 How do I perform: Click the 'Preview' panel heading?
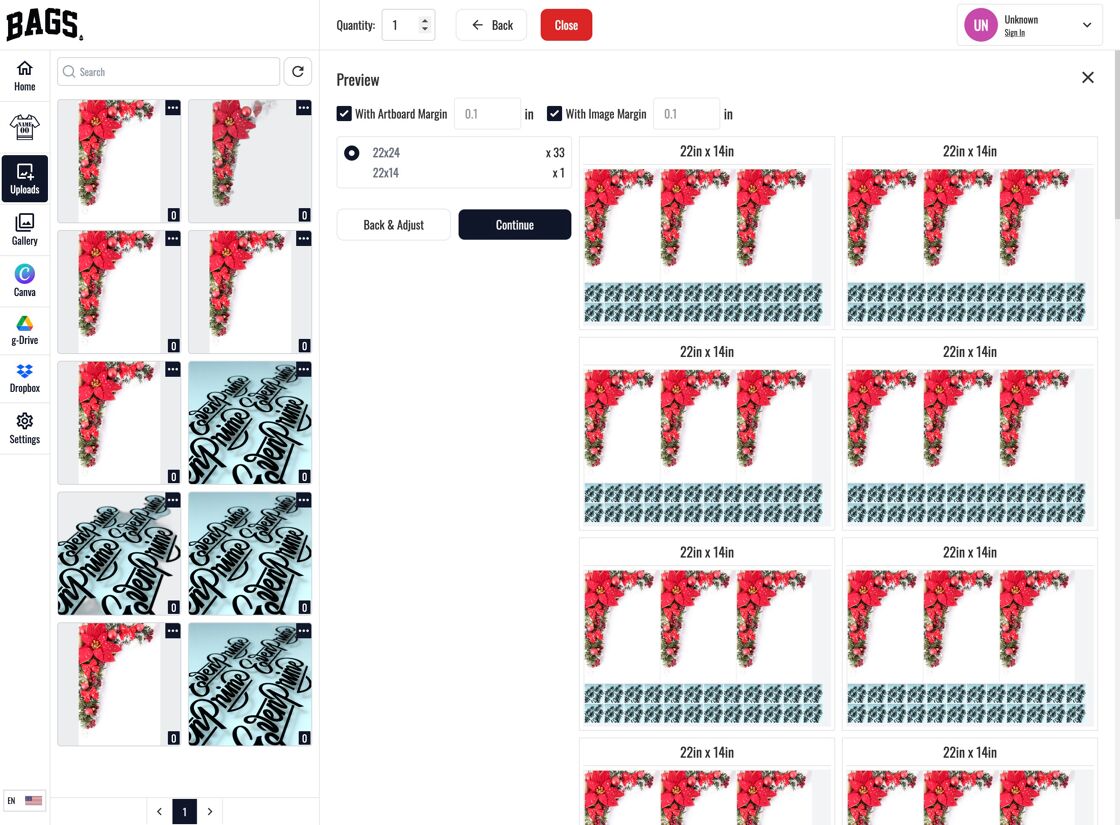click(358, 80)
